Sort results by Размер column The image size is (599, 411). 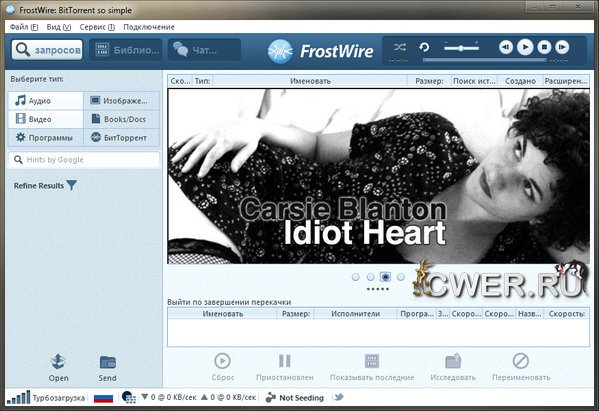(429, 81)
